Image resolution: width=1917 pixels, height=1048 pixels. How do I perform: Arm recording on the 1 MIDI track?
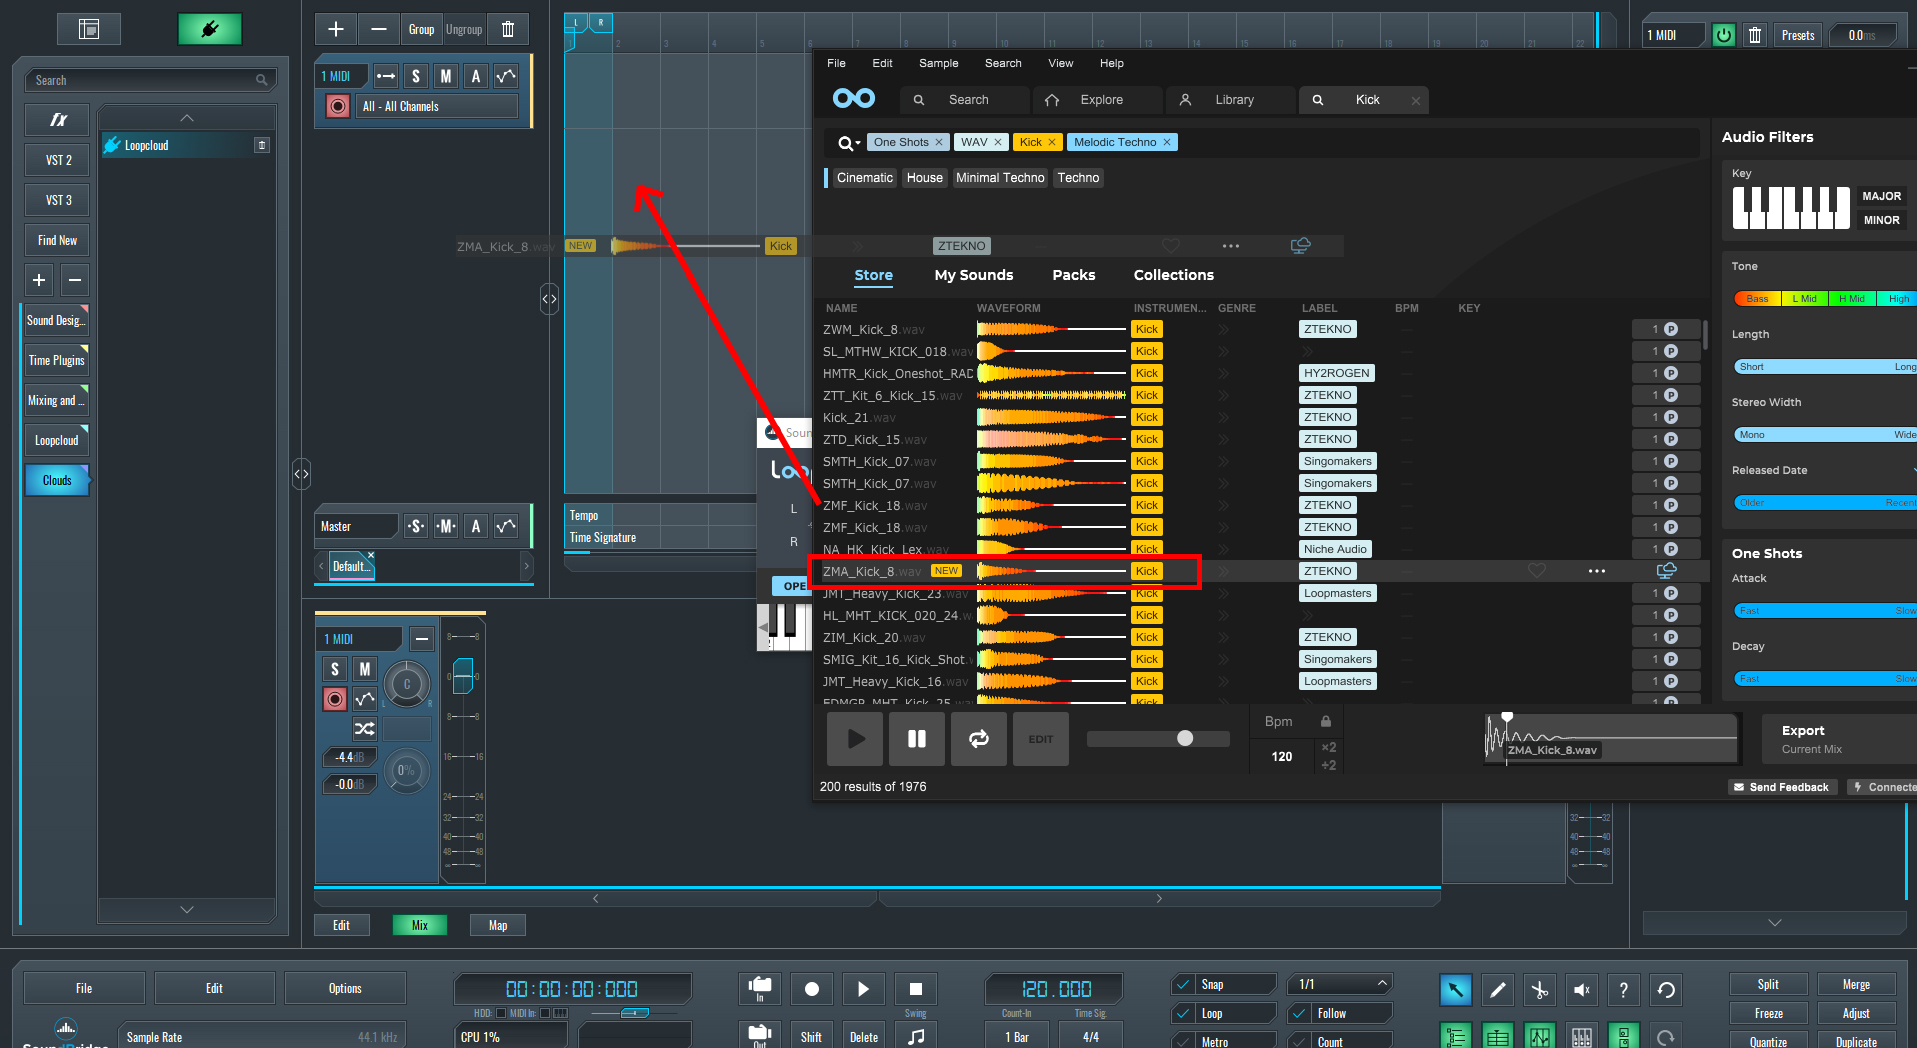tap(338, 106)
